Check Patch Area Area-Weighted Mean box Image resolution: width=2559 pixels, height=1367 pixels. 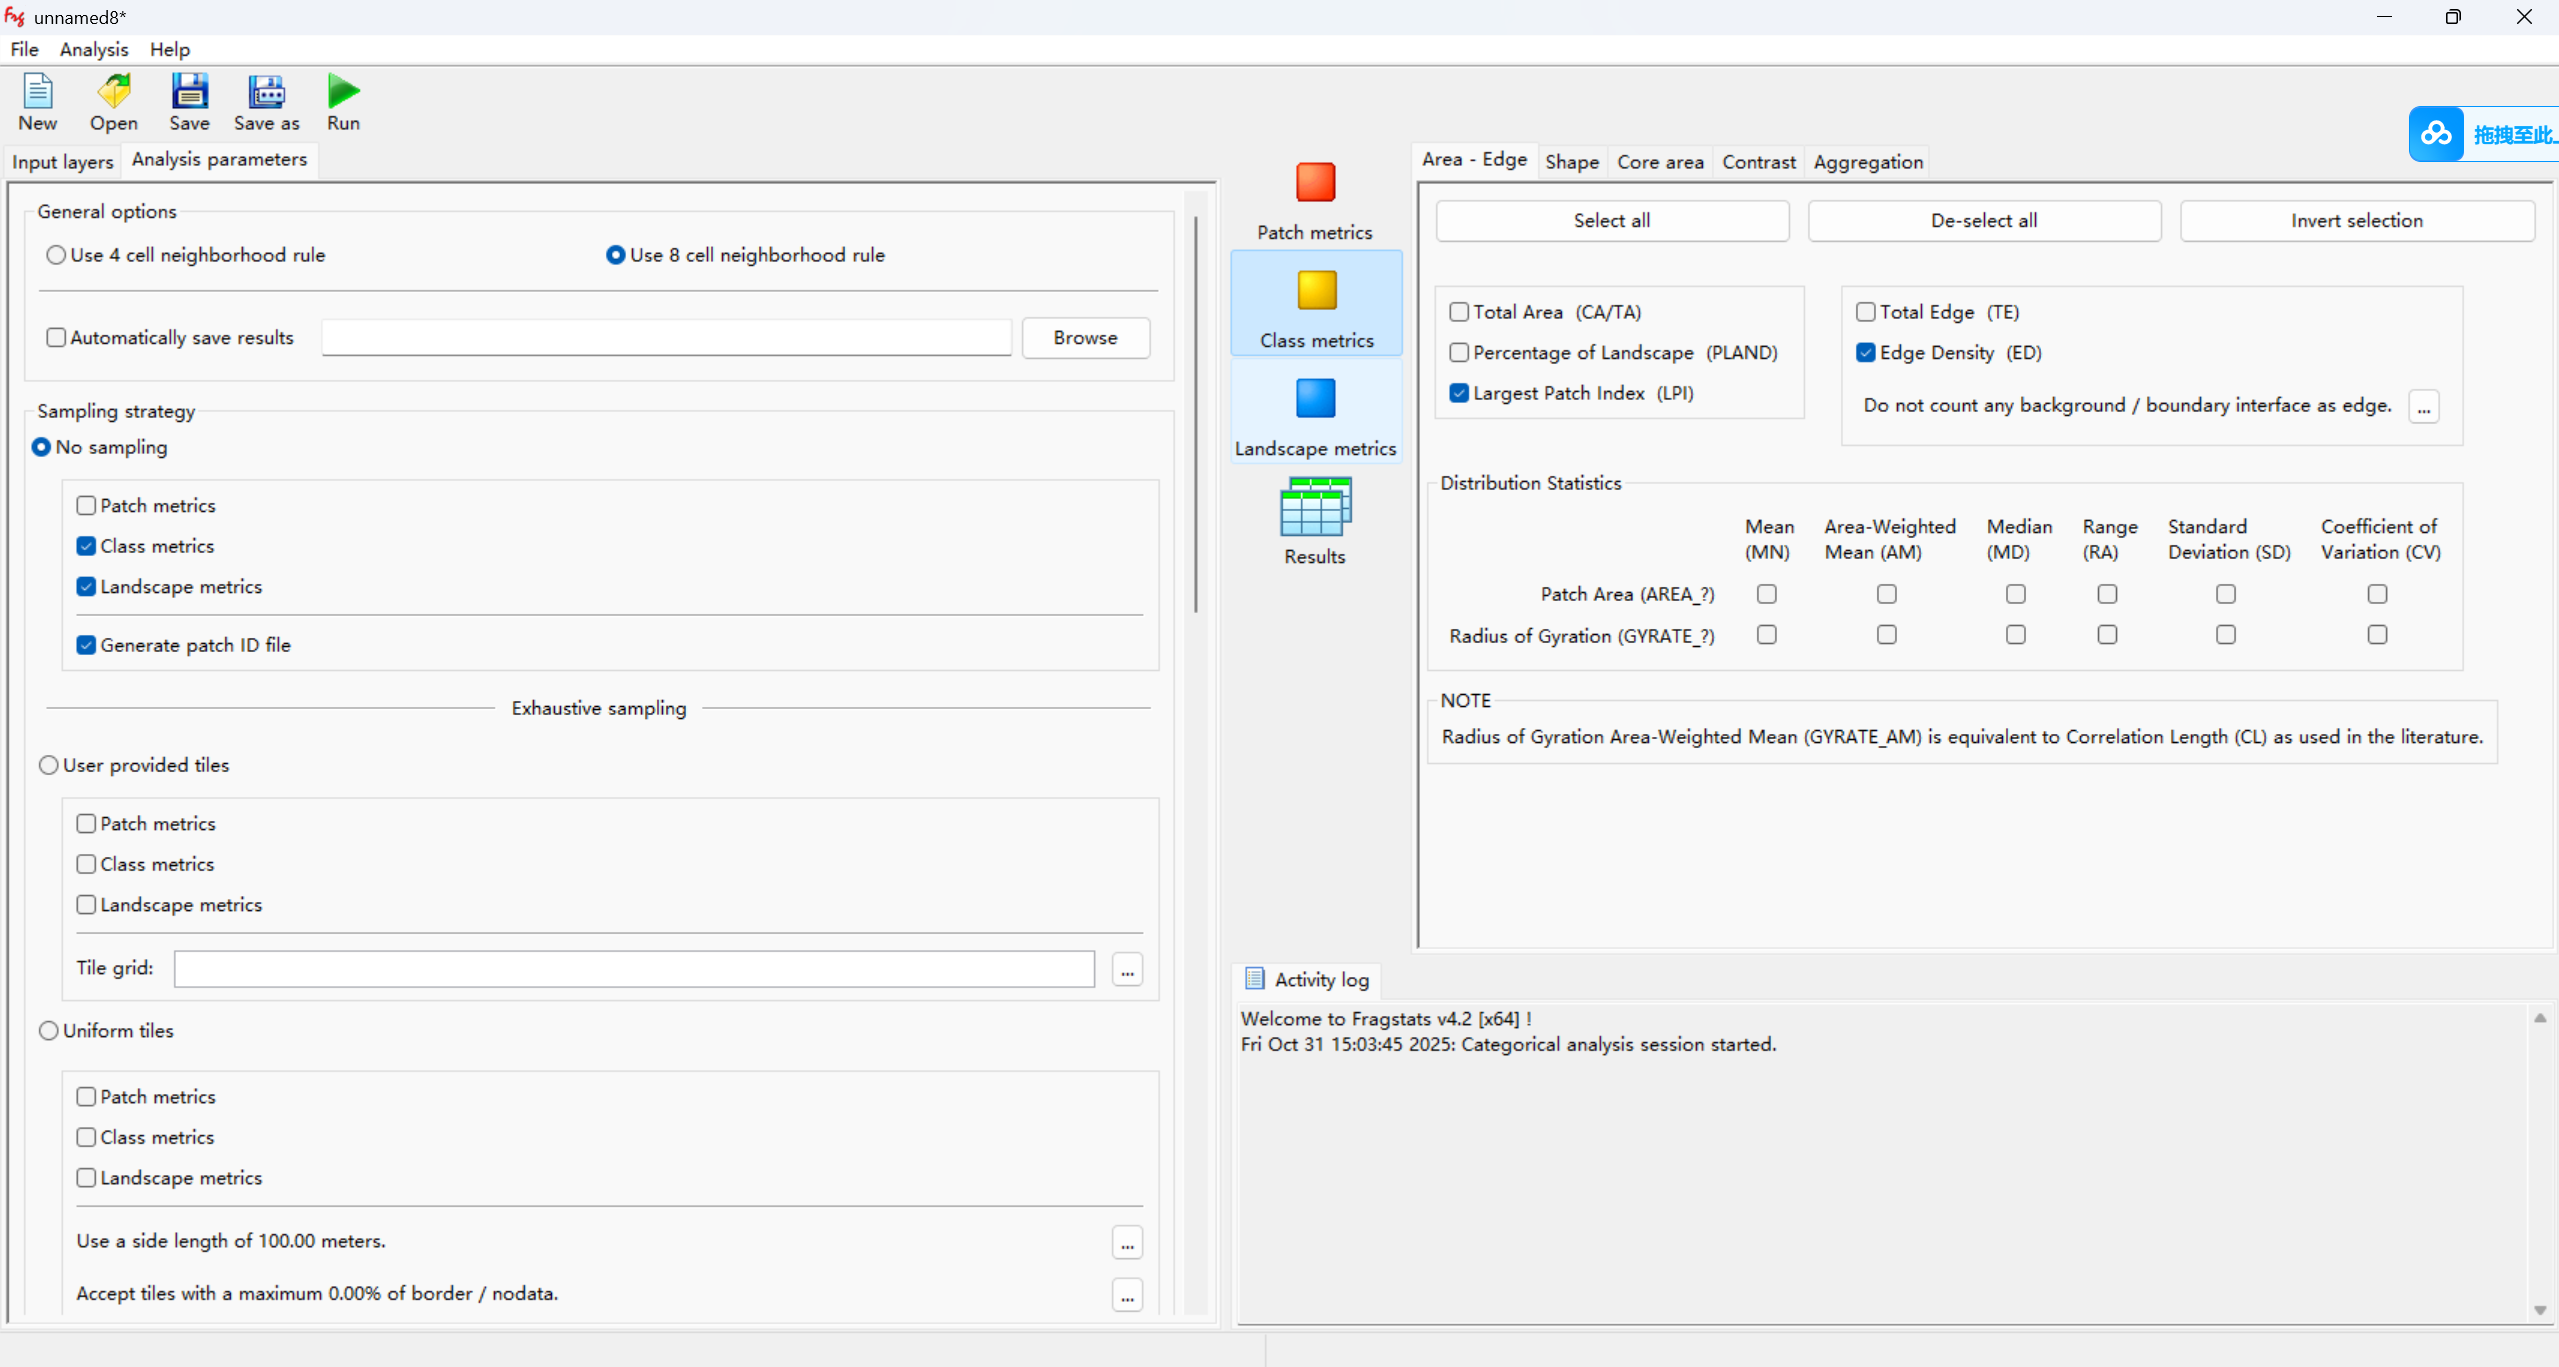tap(1886, 594)
